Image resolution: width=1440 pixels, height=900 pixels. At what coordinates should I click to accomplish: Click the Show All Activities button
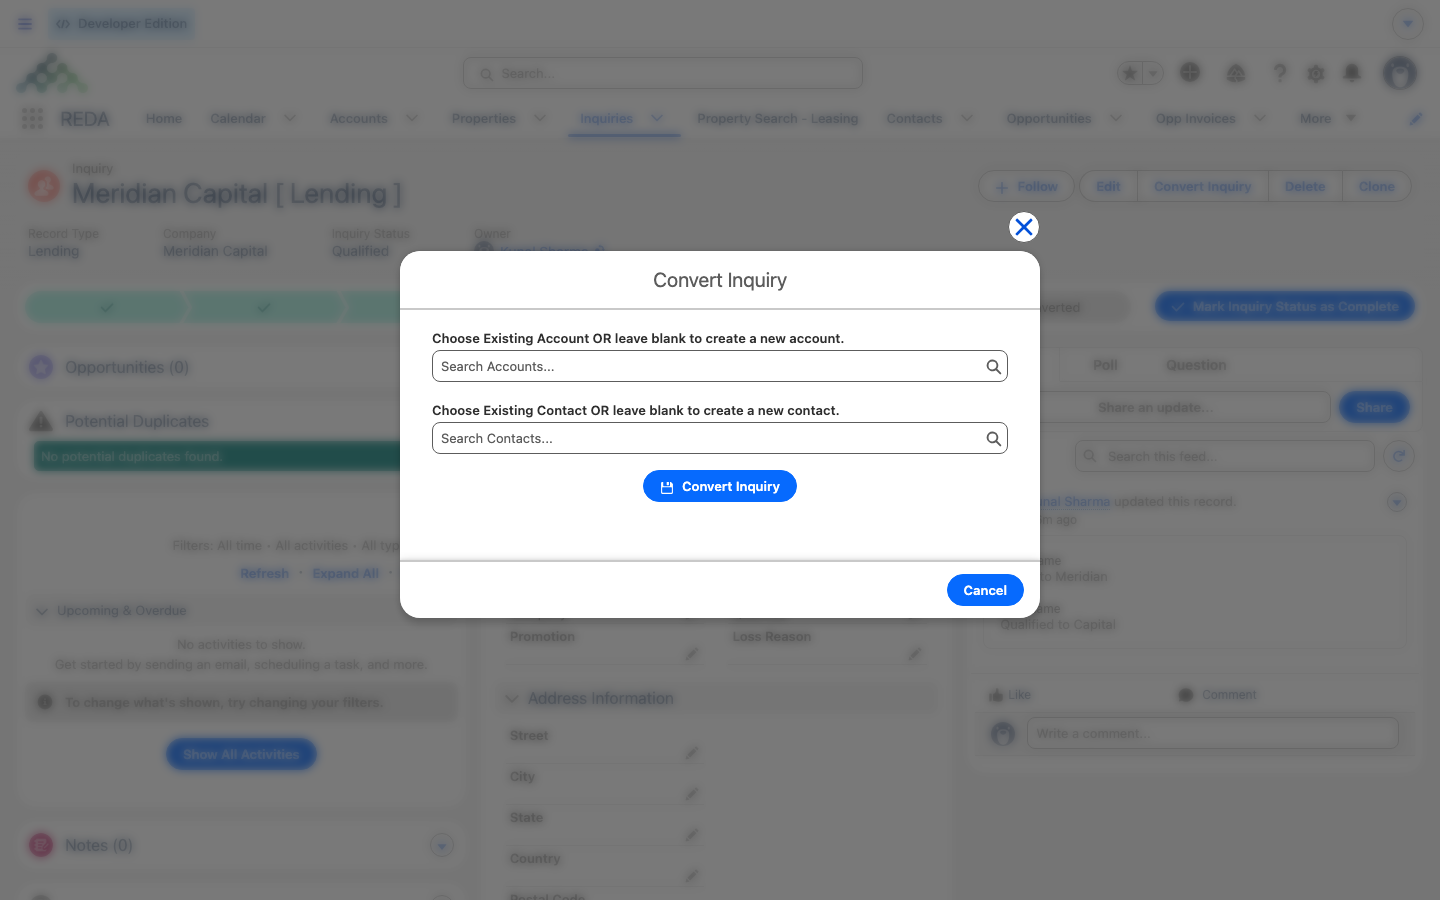click(x=241, y=755)
